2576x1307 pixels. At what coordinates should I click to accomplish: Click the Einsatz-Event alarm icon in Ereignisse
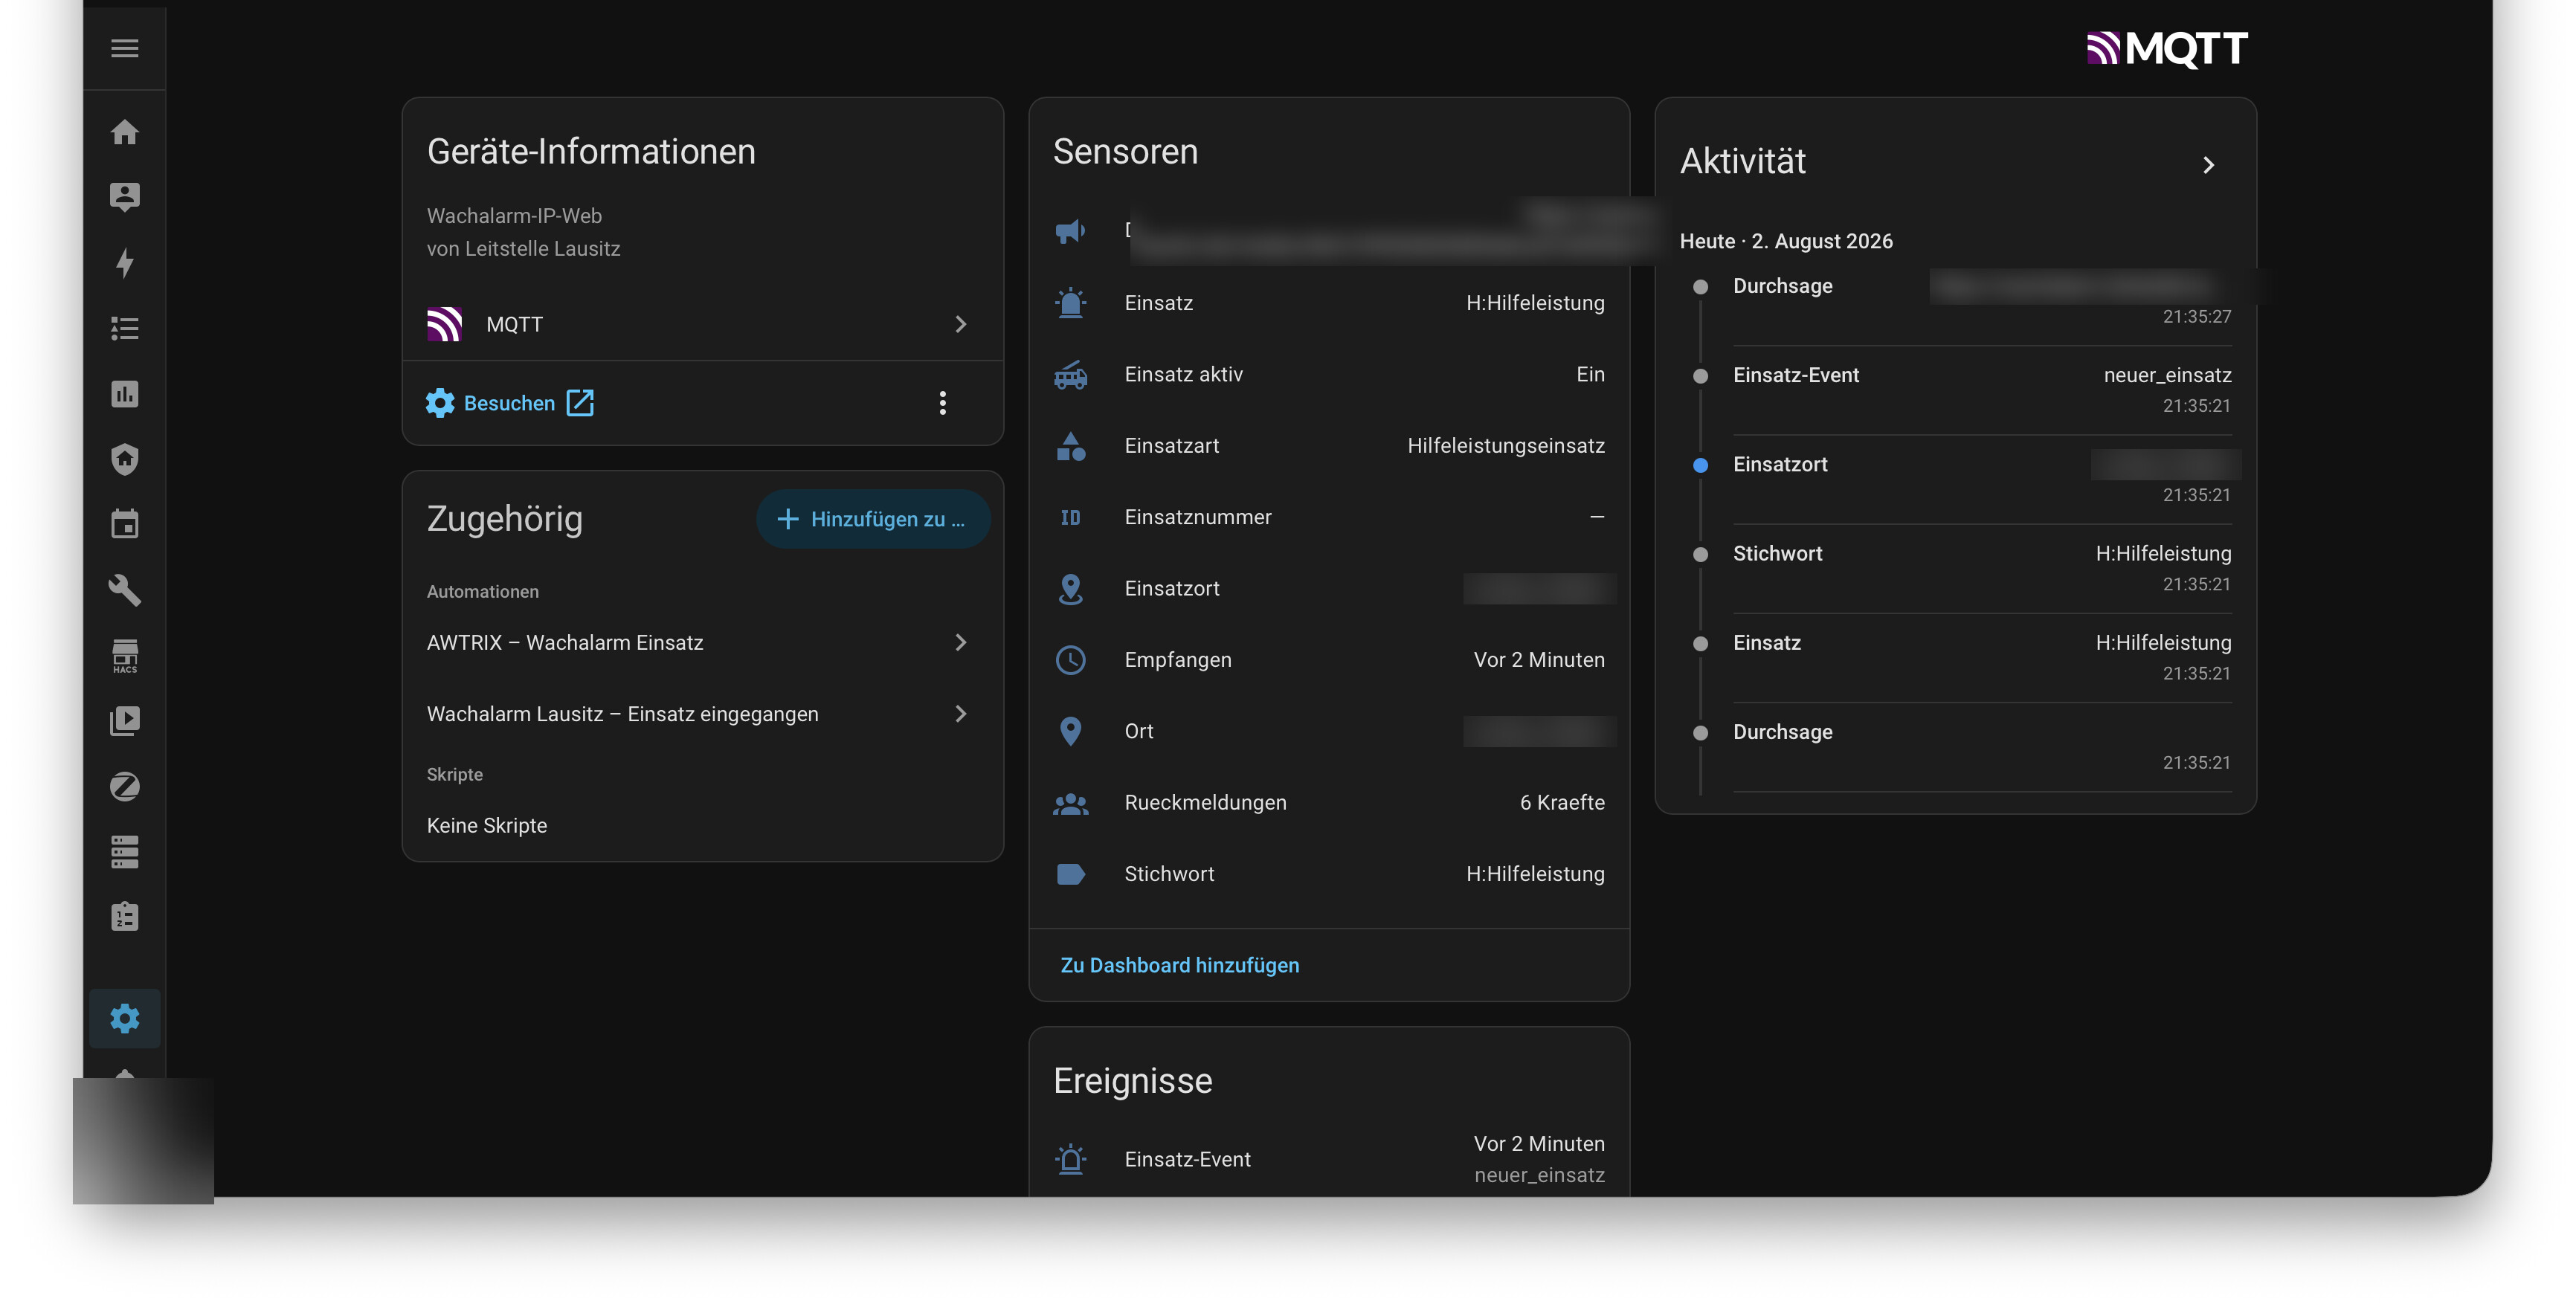pyautogui.click(x=1071, y=1159)
